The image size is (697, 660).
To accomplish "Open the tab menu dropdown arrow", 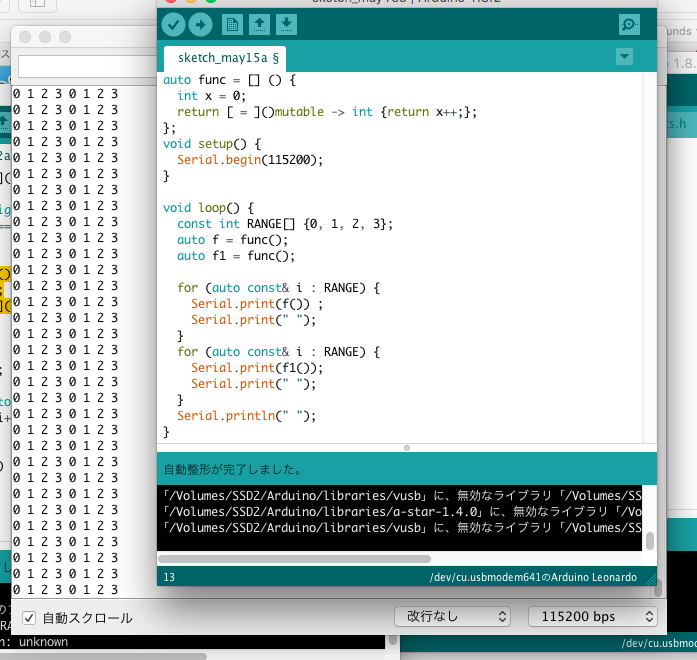I will pos(625,56).
